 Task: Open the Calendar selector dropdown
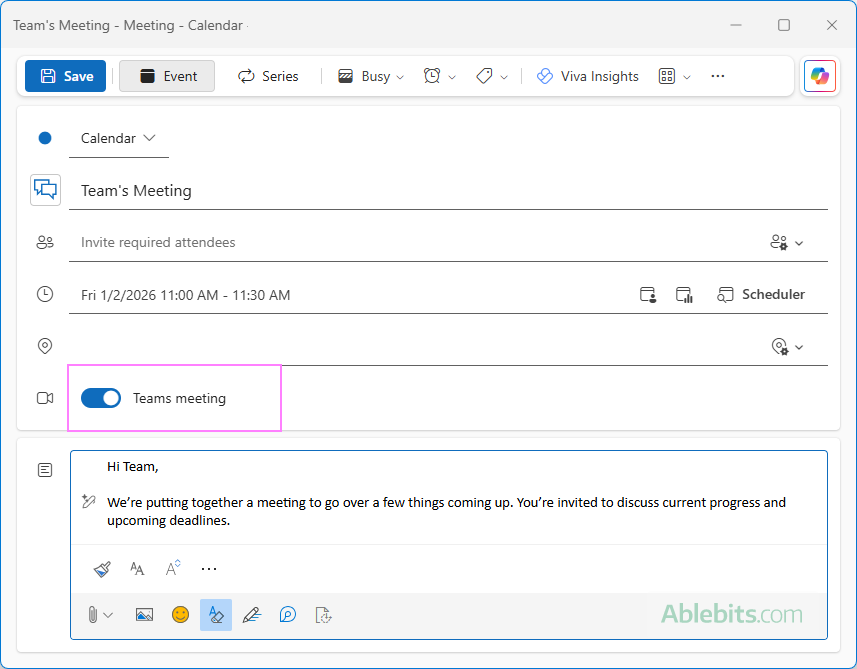coord(119,138)
